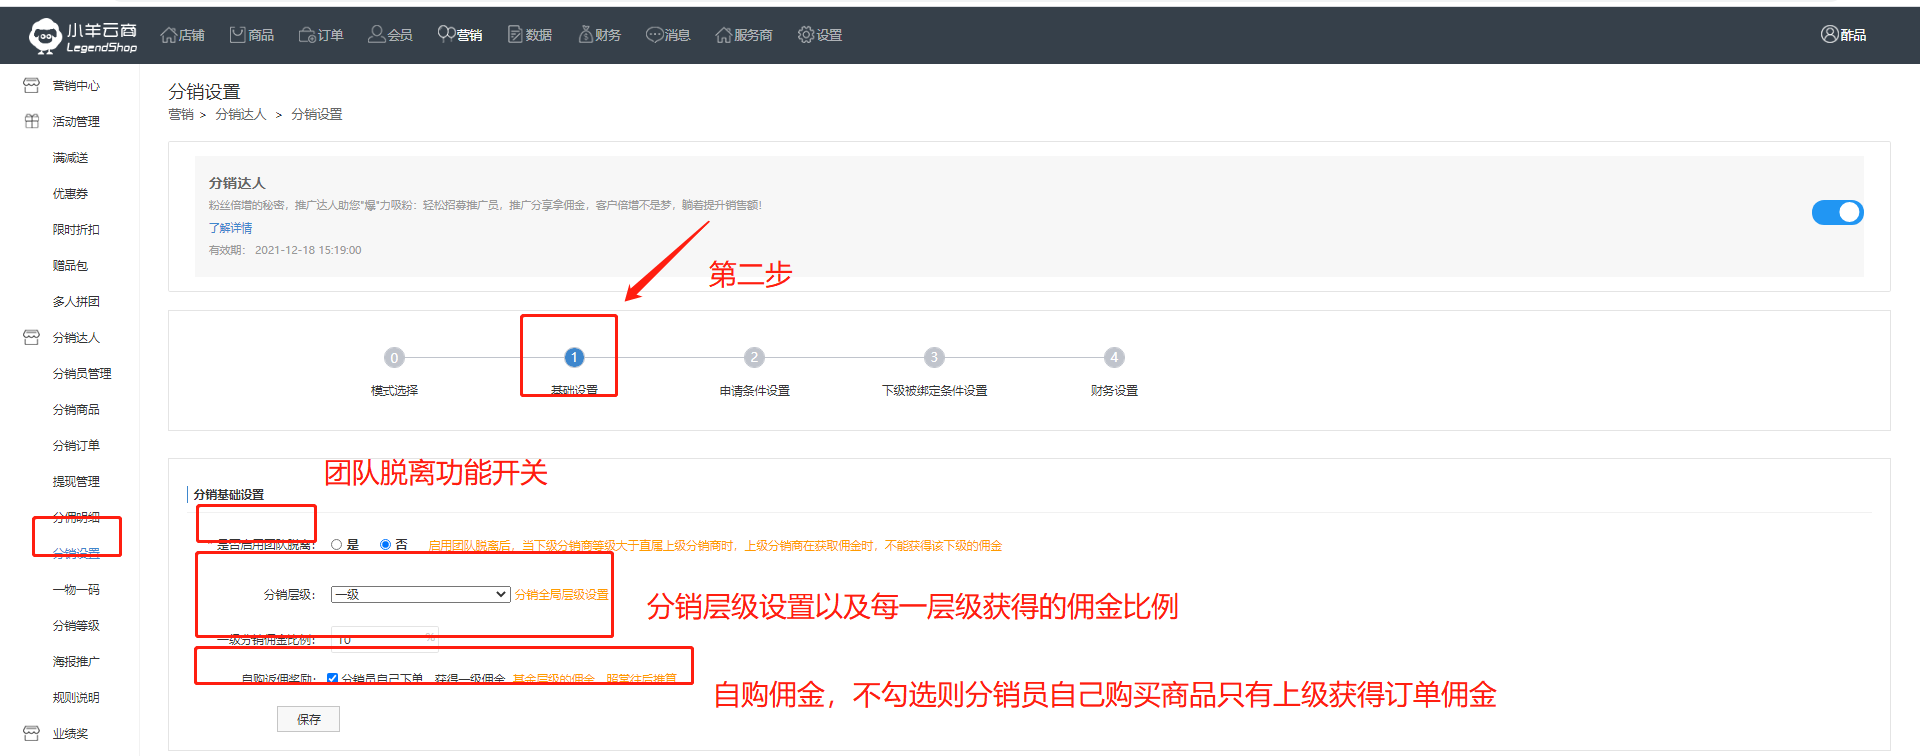Click the 财务 money bag icon
Screen dimensions: 1920x756
586,35
